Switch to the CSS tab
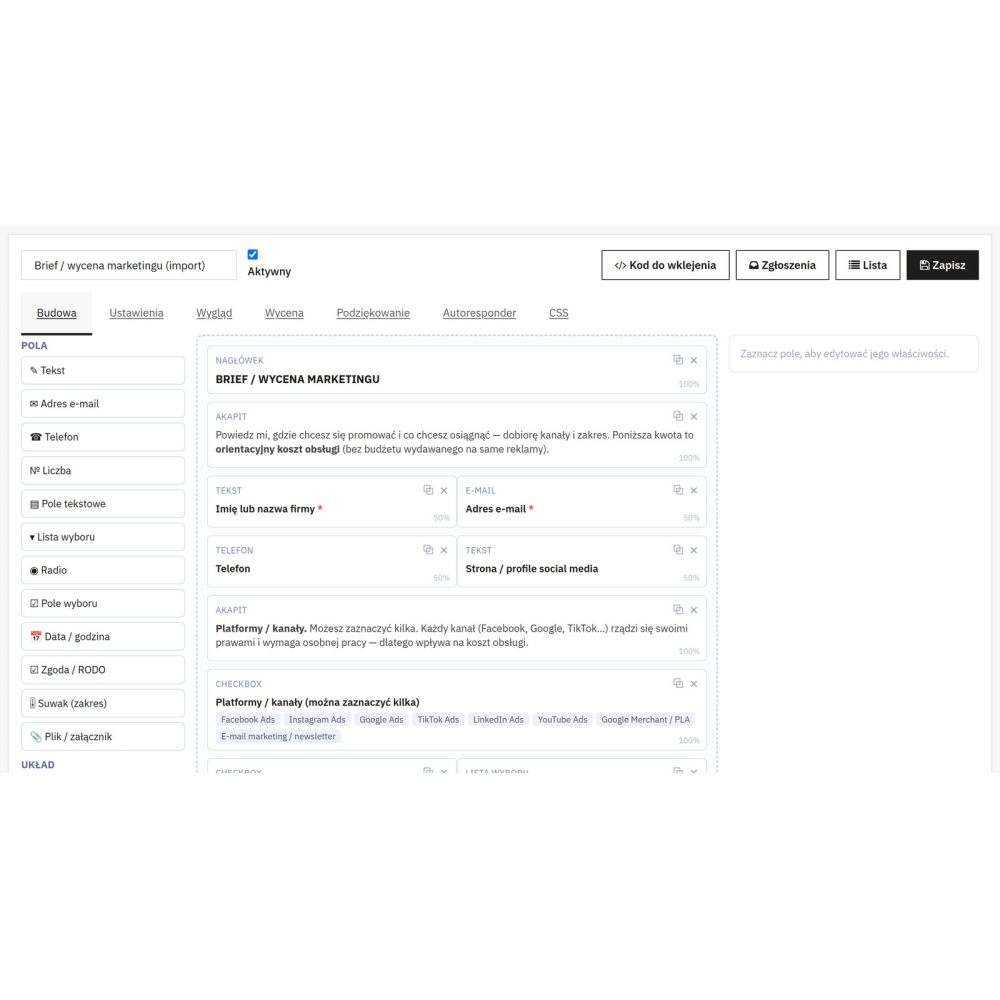The image size is (1000, 1000). [x=559, y=313]
